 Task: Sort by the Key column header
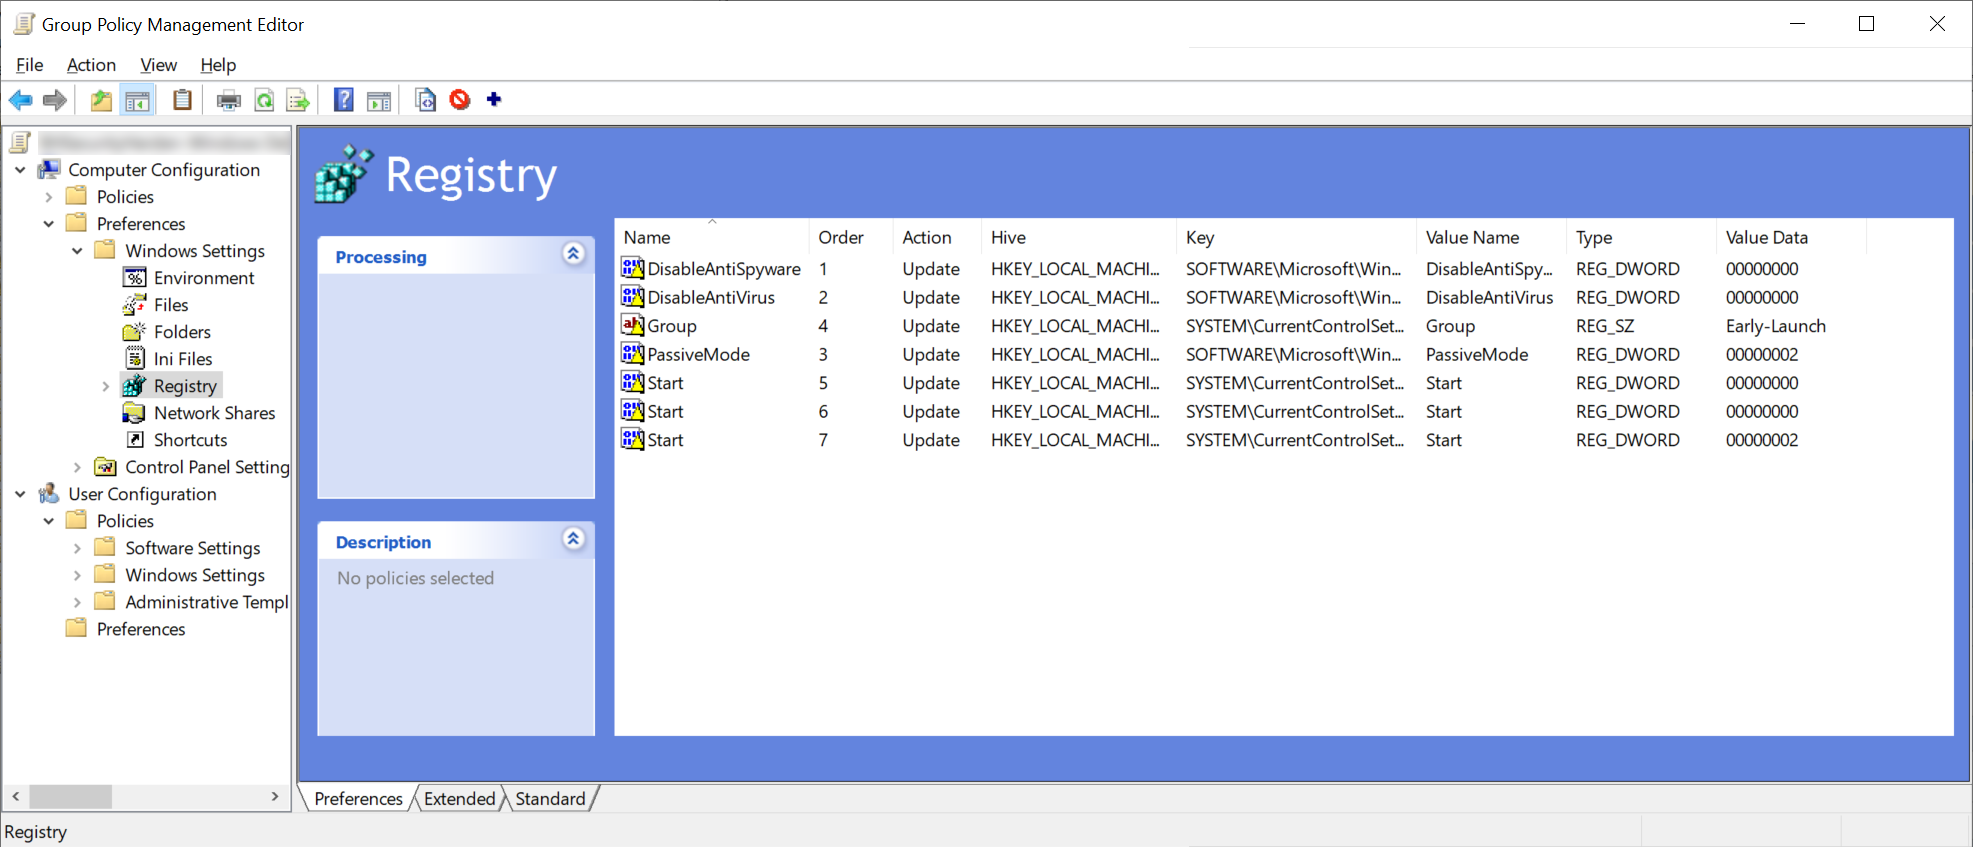click(1296, 237)
